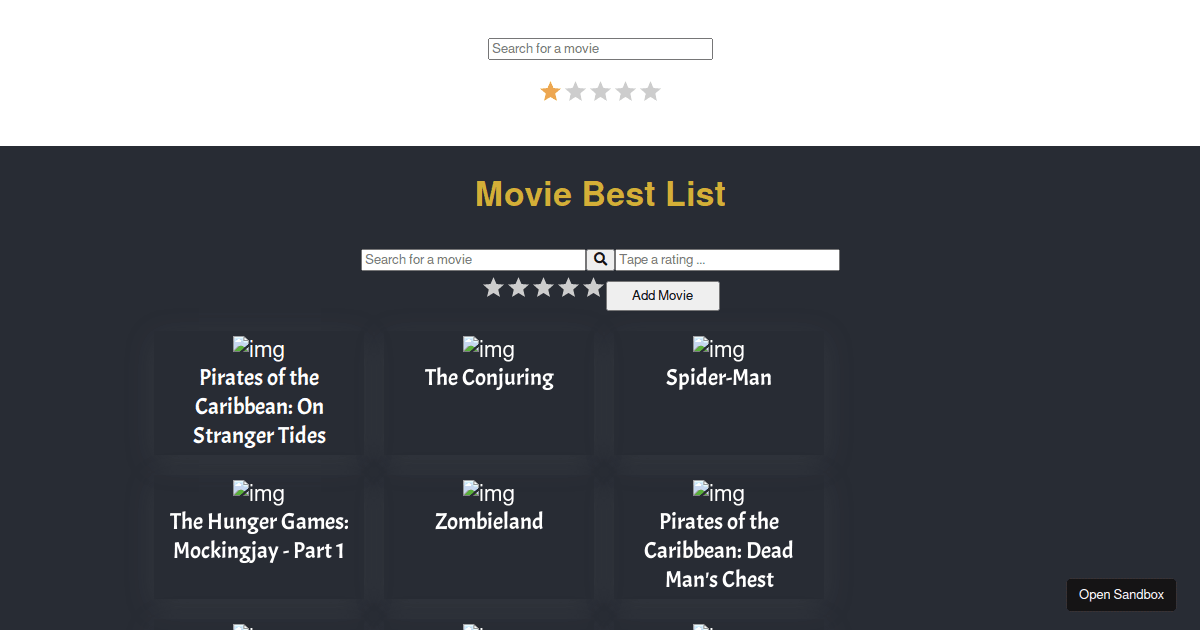Choose fourth star beside the Add Movie button

click(568, 288)
